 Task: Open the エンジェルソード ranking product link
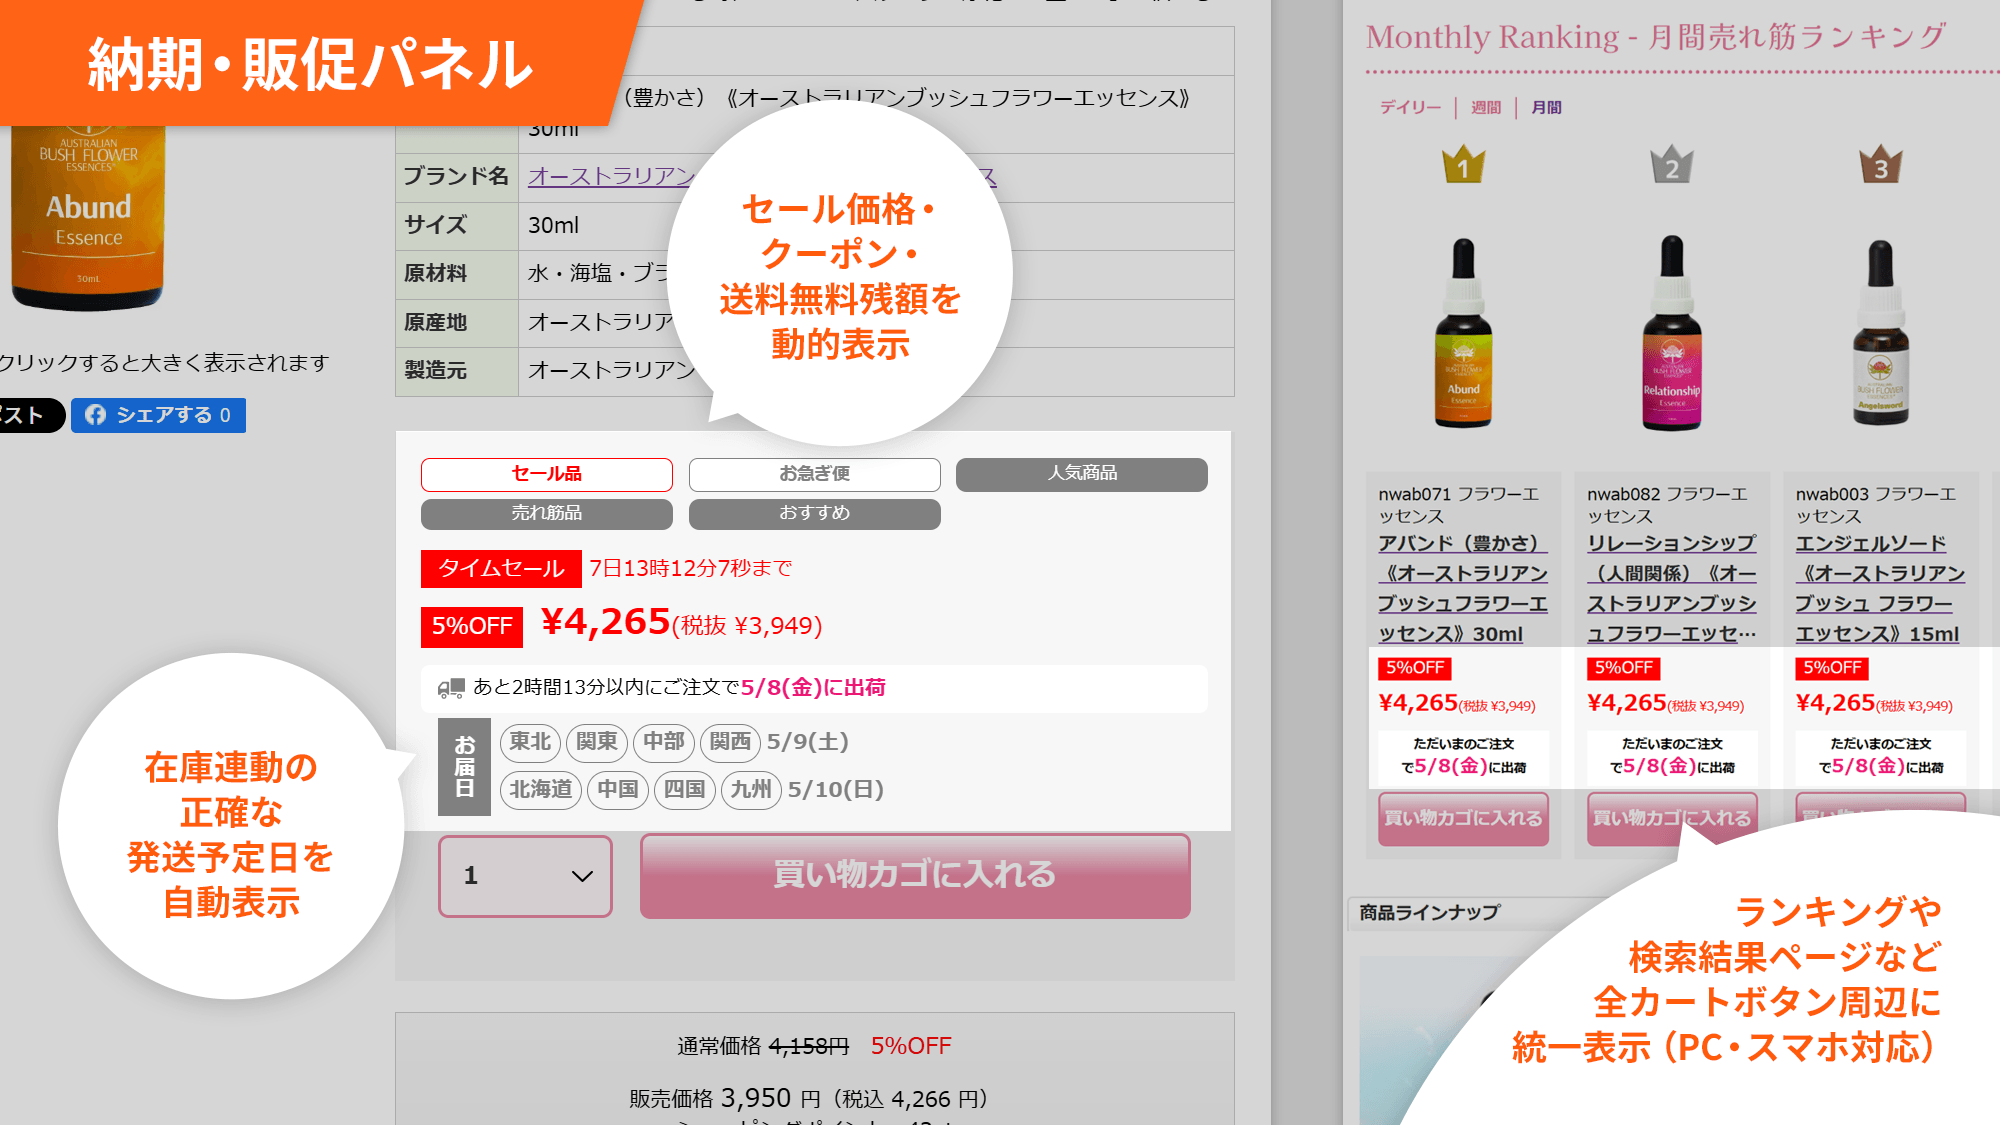coord(1880,588)
